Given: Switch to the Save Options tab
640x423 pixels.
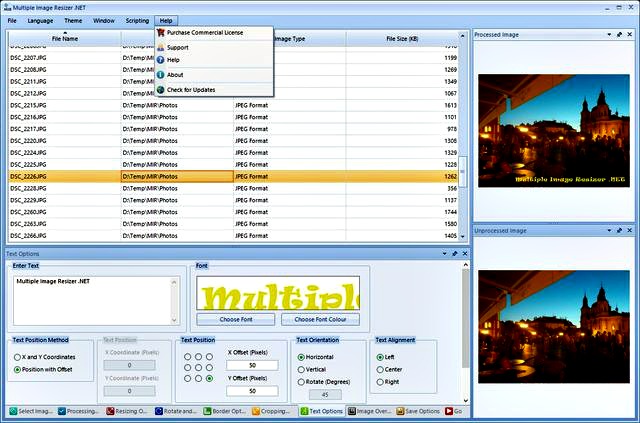Looking at the screenshot, I should pos(420,411).
